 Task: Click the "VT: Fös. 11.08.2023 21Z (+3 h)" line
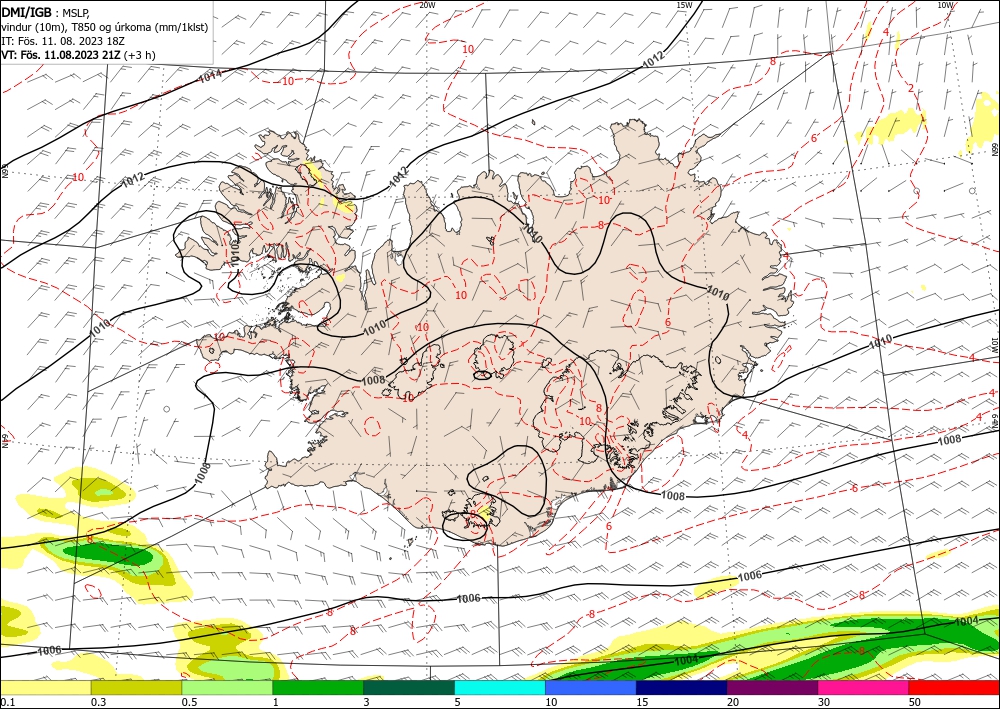click(78, 55)
